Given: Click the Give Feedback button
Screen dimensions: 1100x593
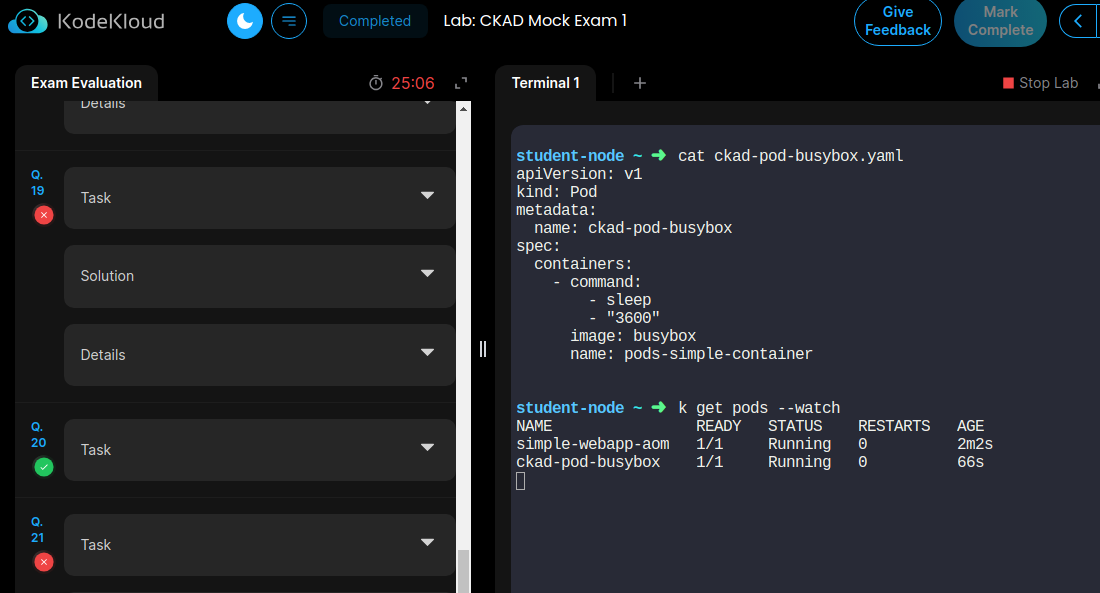Looking at the screenshot, I should 897,21.
